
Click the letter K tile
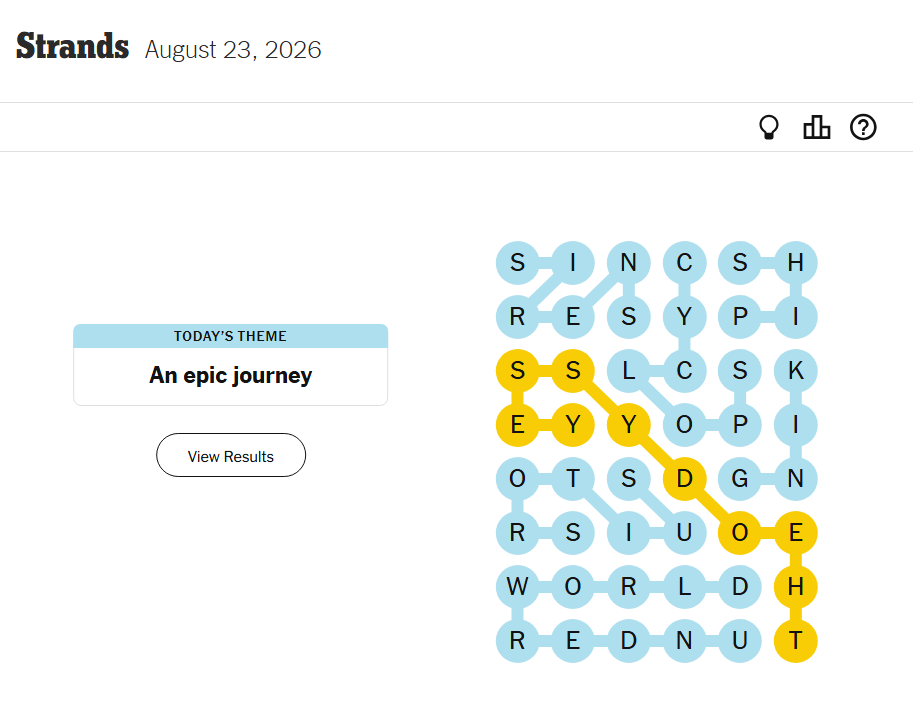coord(795,370)
